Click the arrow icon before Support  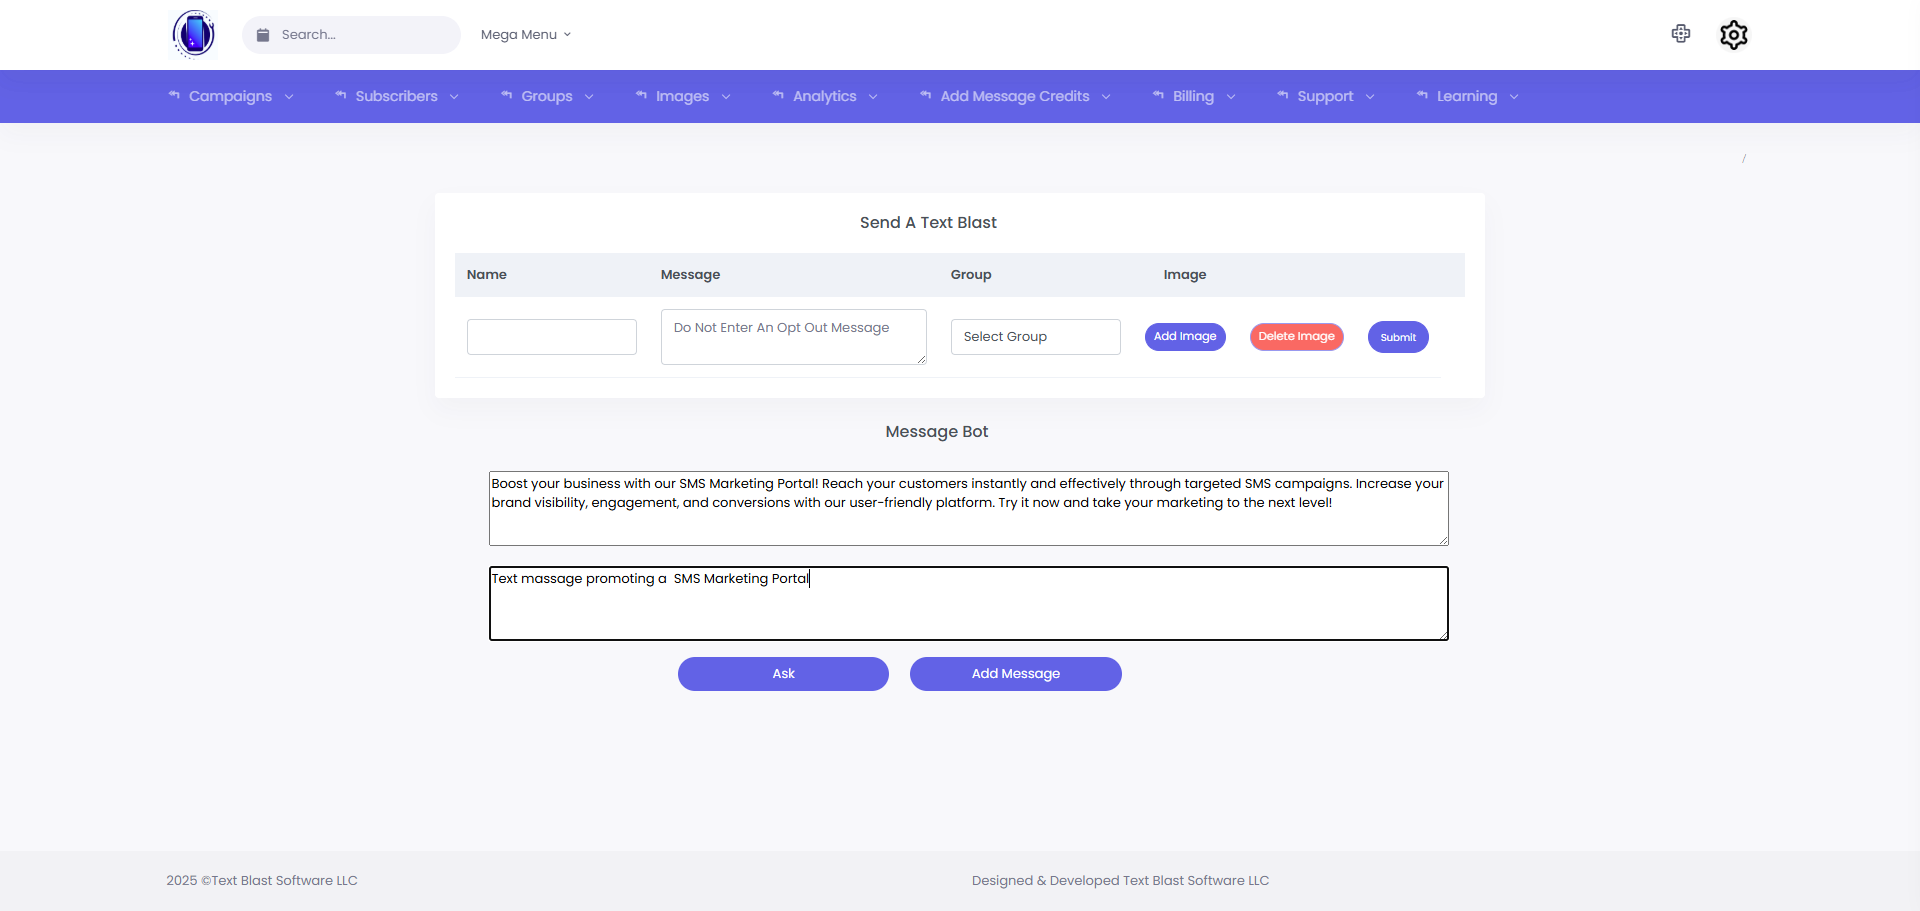click(1283, 96)
